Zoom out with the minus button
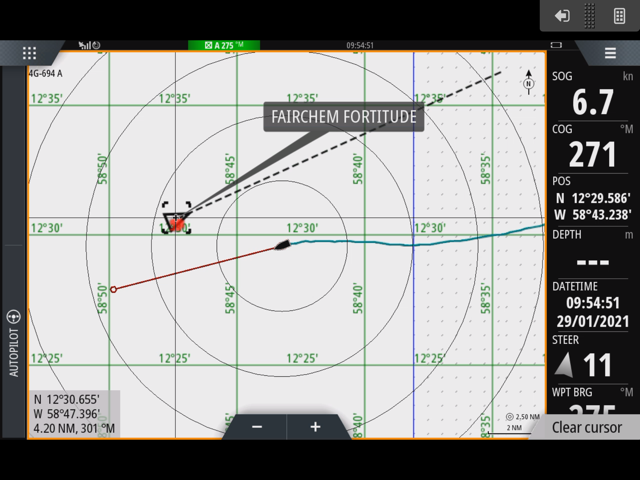640x480 pixels. coord(257,427)
